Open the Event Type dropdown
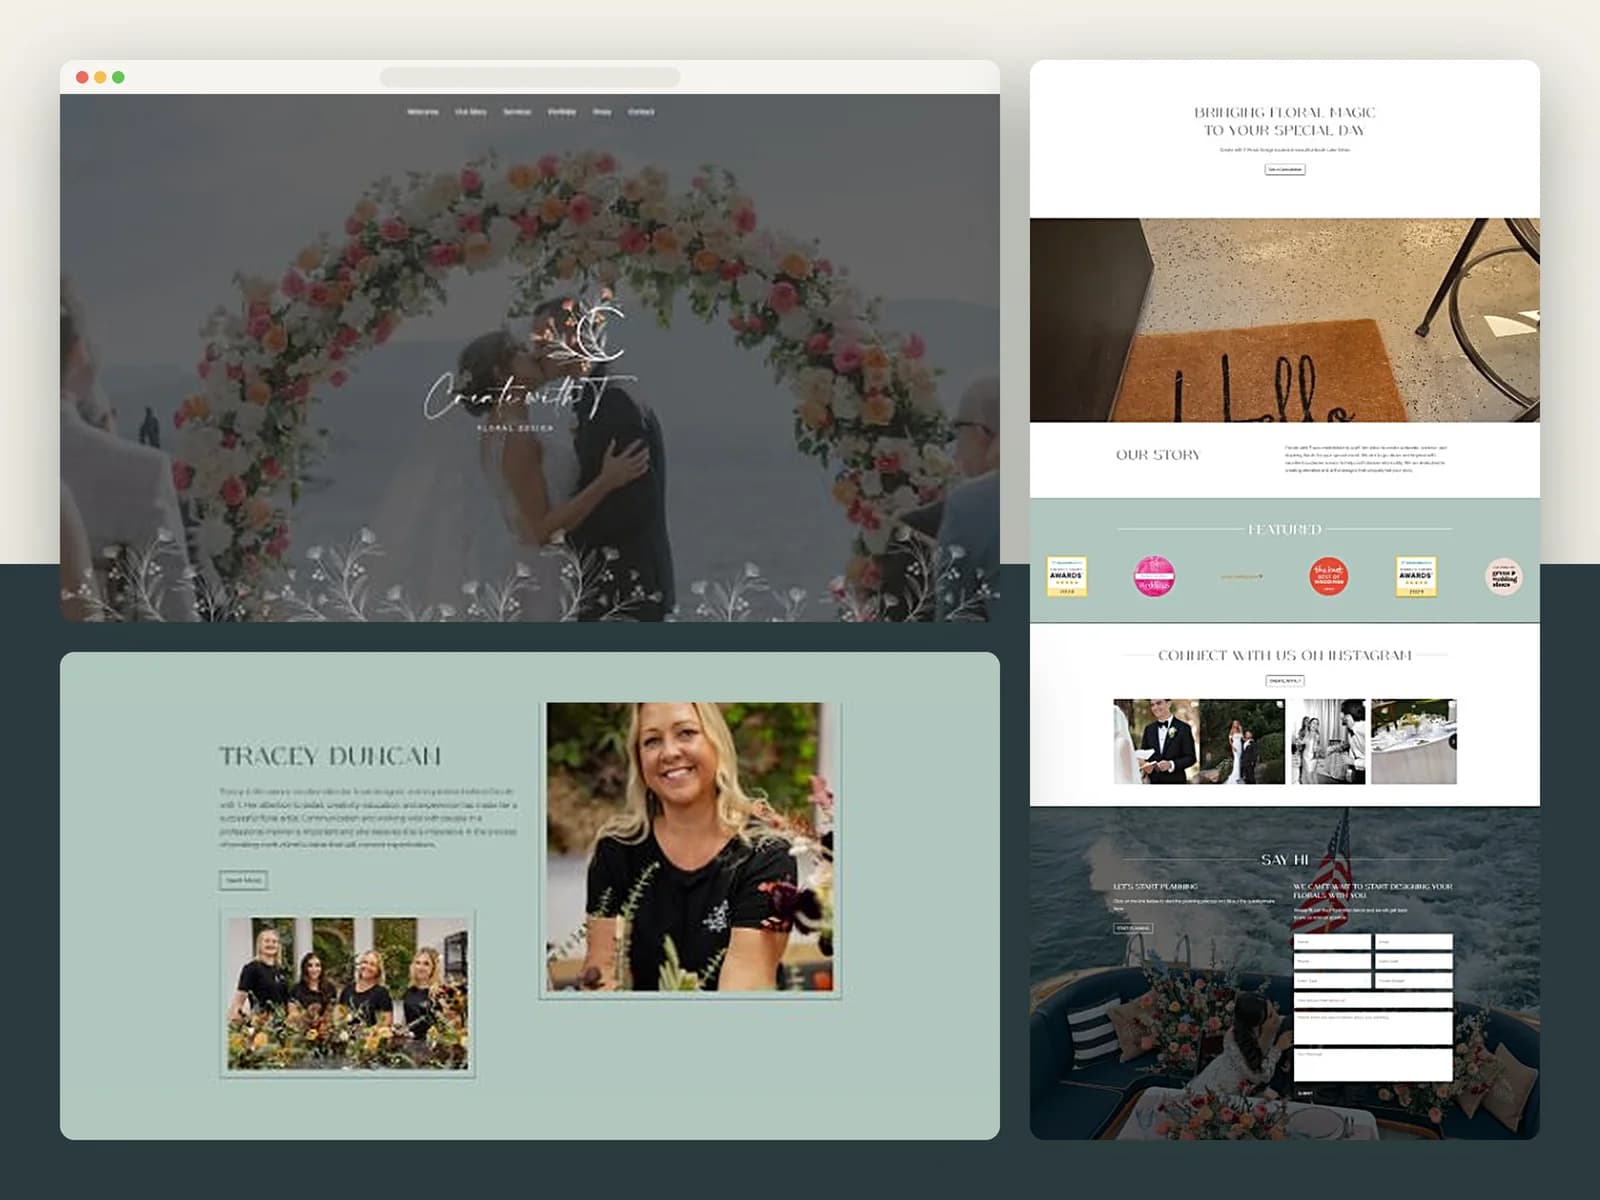 tap(1332, 980)
